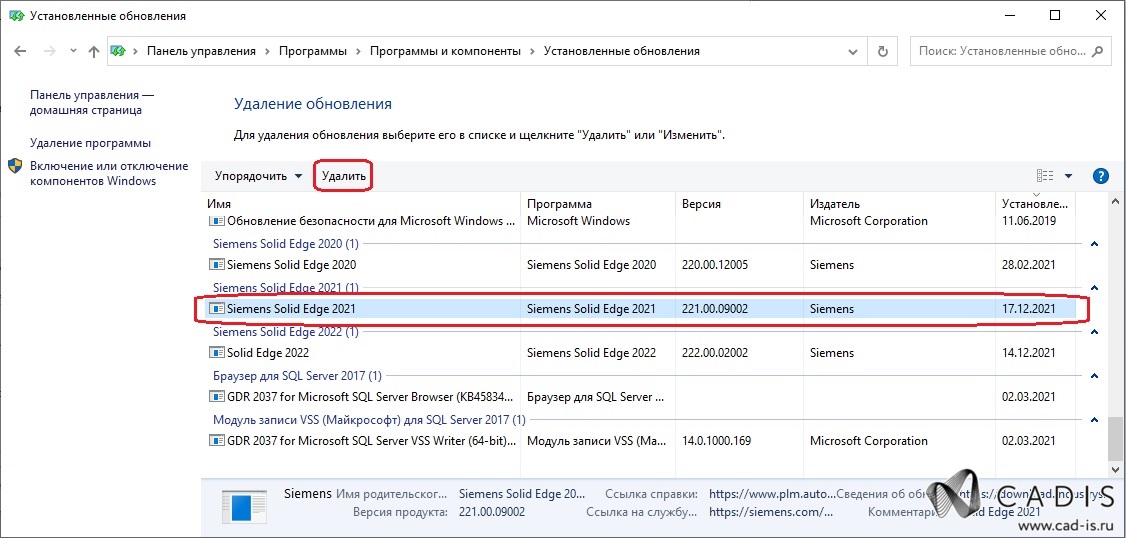Click icon of SQL Server Browser GDR item
Viewport: 1126px width, 538px height.
coord(216,396)
